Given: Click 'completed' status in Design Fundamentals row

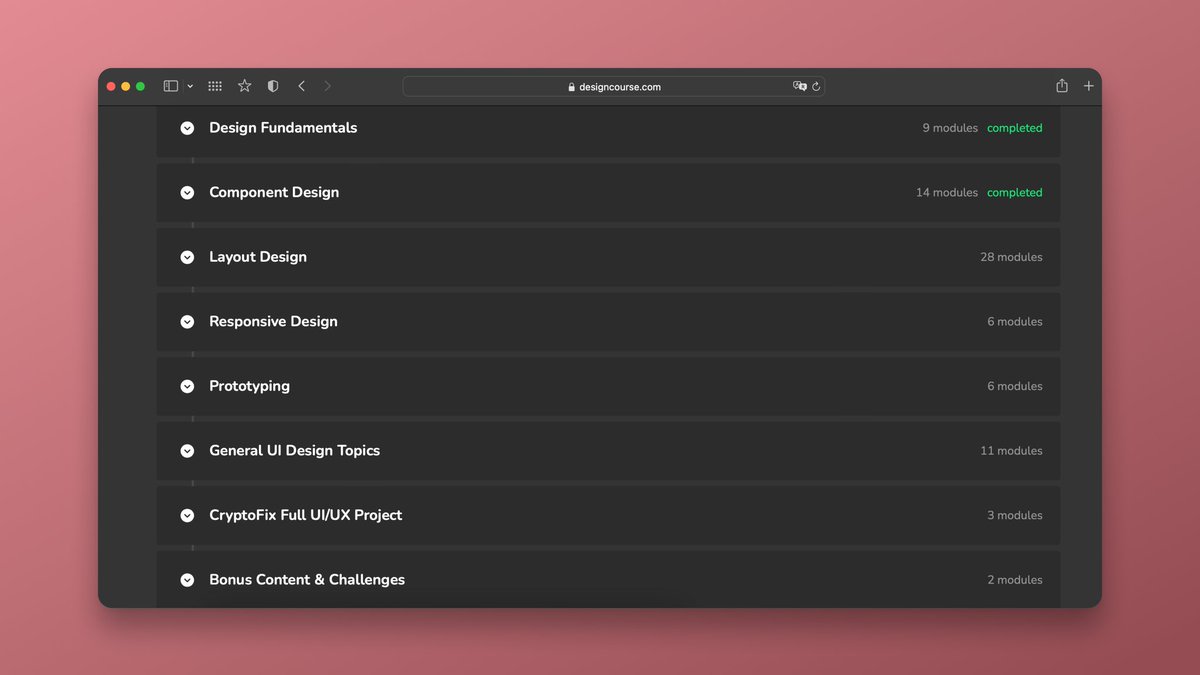Looking at the screenshot, I should click(x=1015, y=128).
